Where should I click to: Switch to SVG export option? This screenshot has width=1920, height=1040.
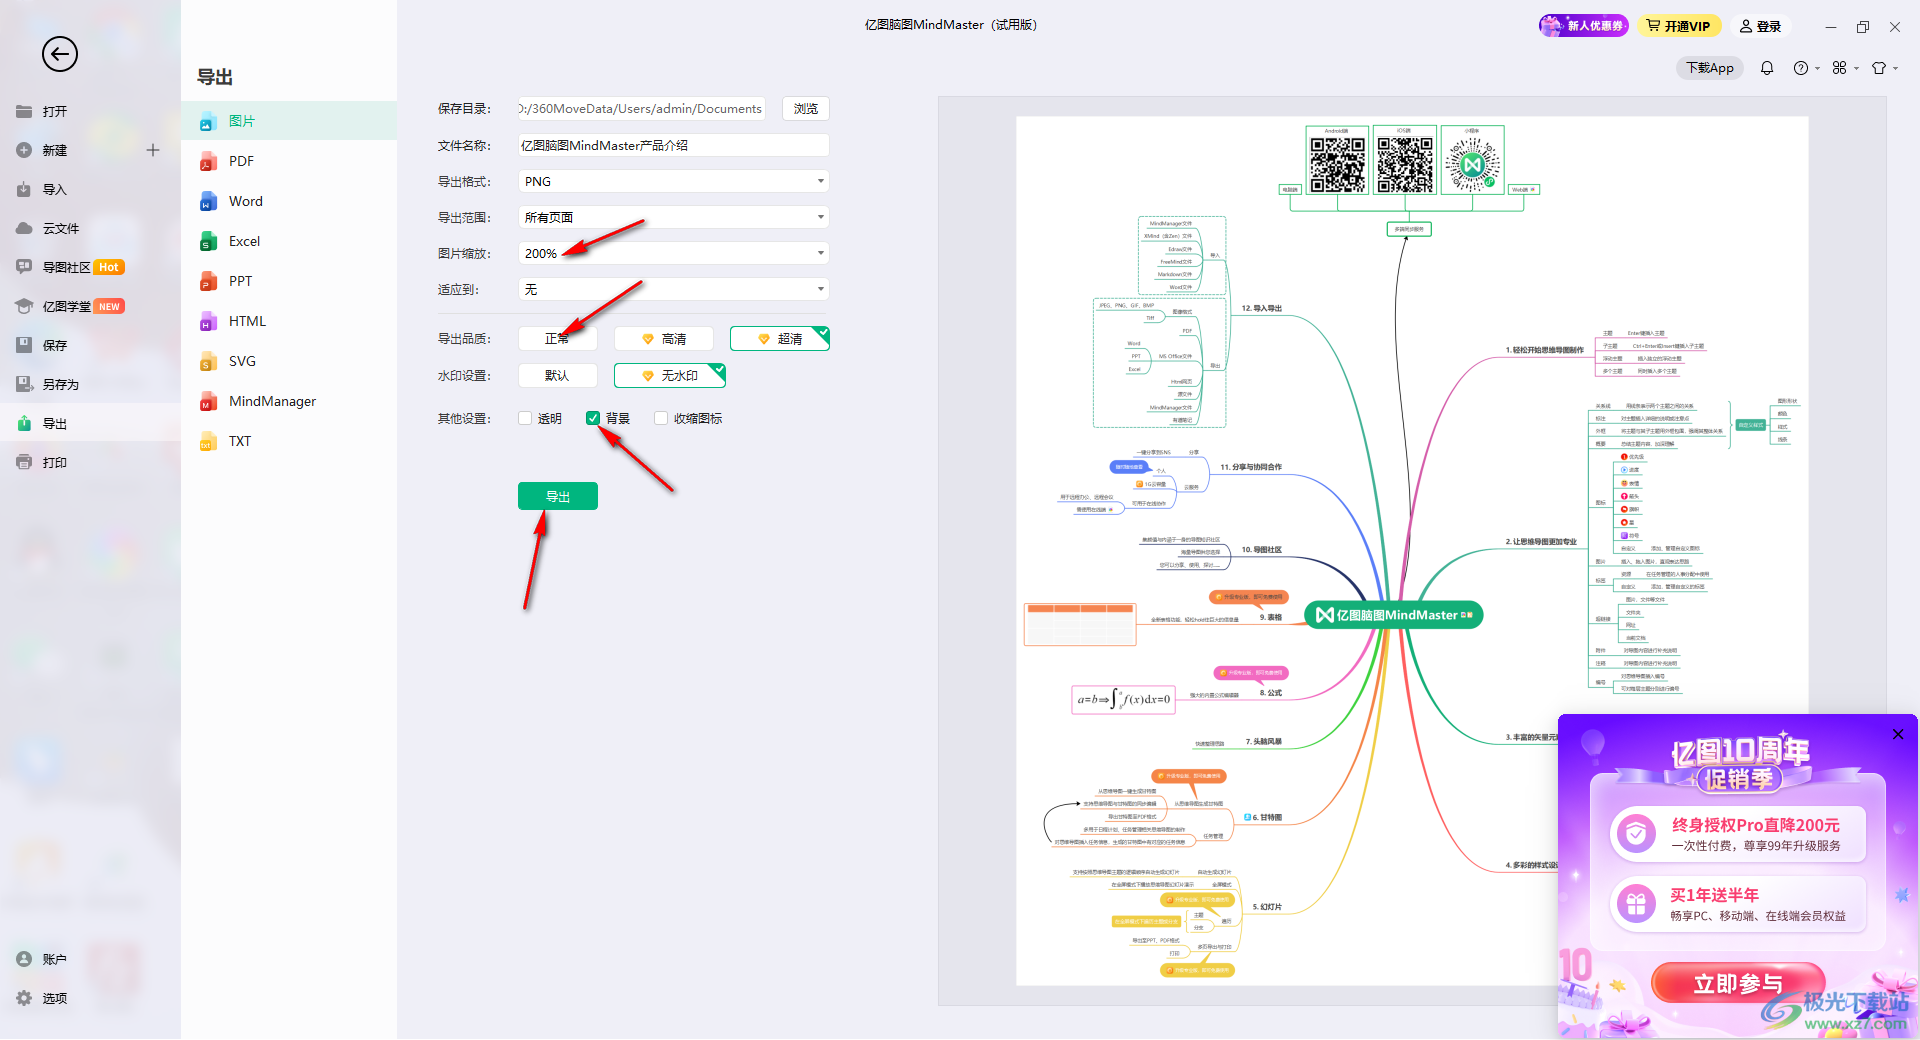[289, 361]
